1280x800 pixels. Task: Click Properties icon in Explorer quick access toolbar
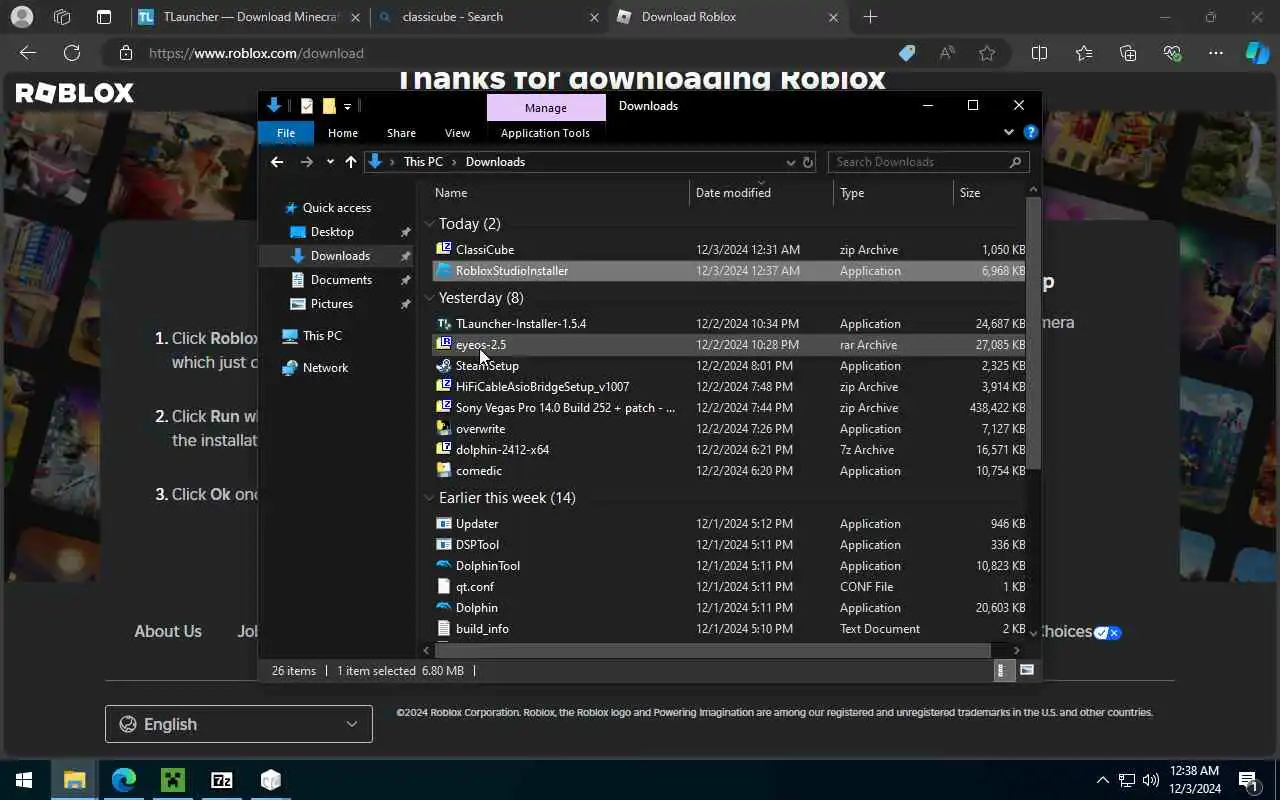coord(307,106)
